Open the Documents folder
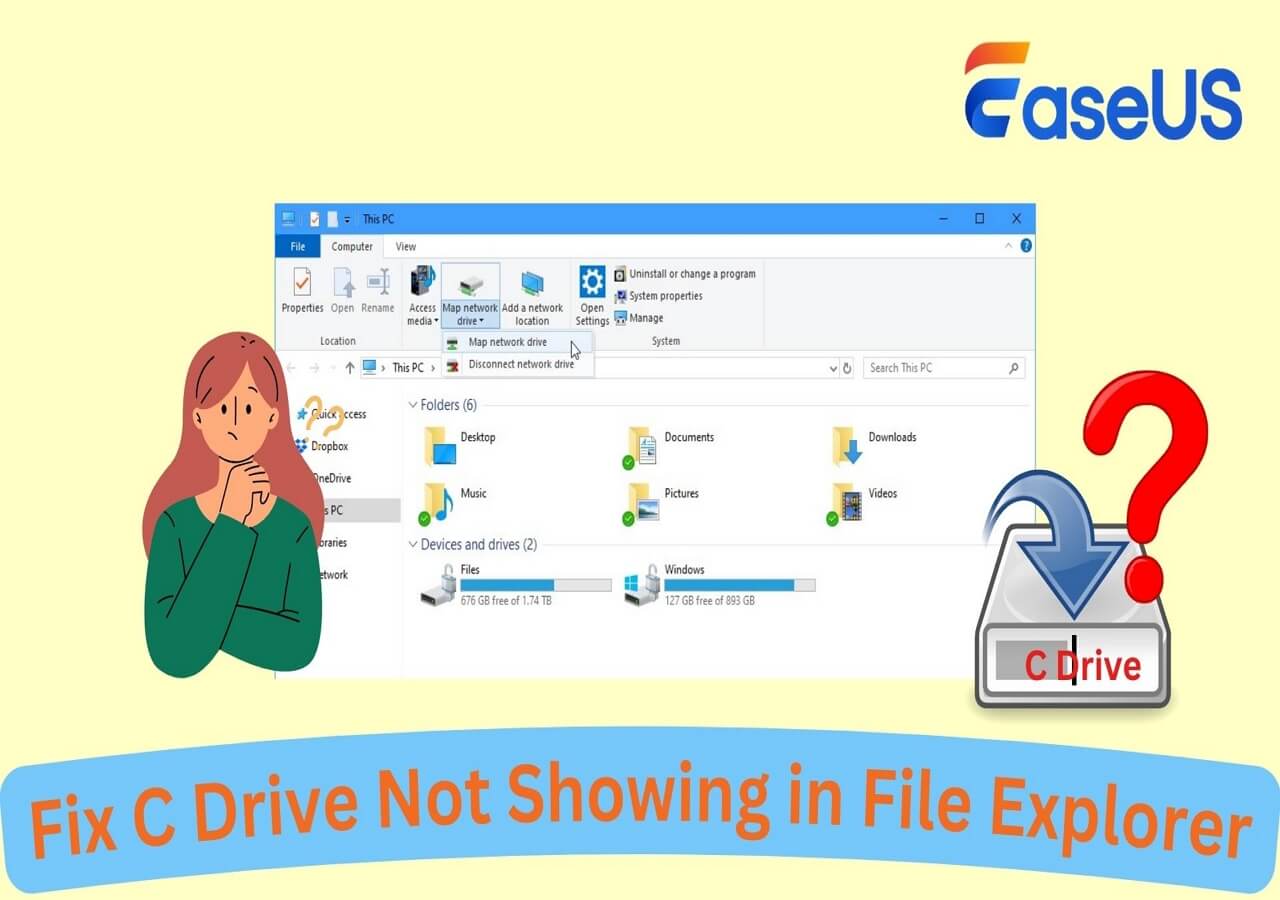 tap(670, 446)
